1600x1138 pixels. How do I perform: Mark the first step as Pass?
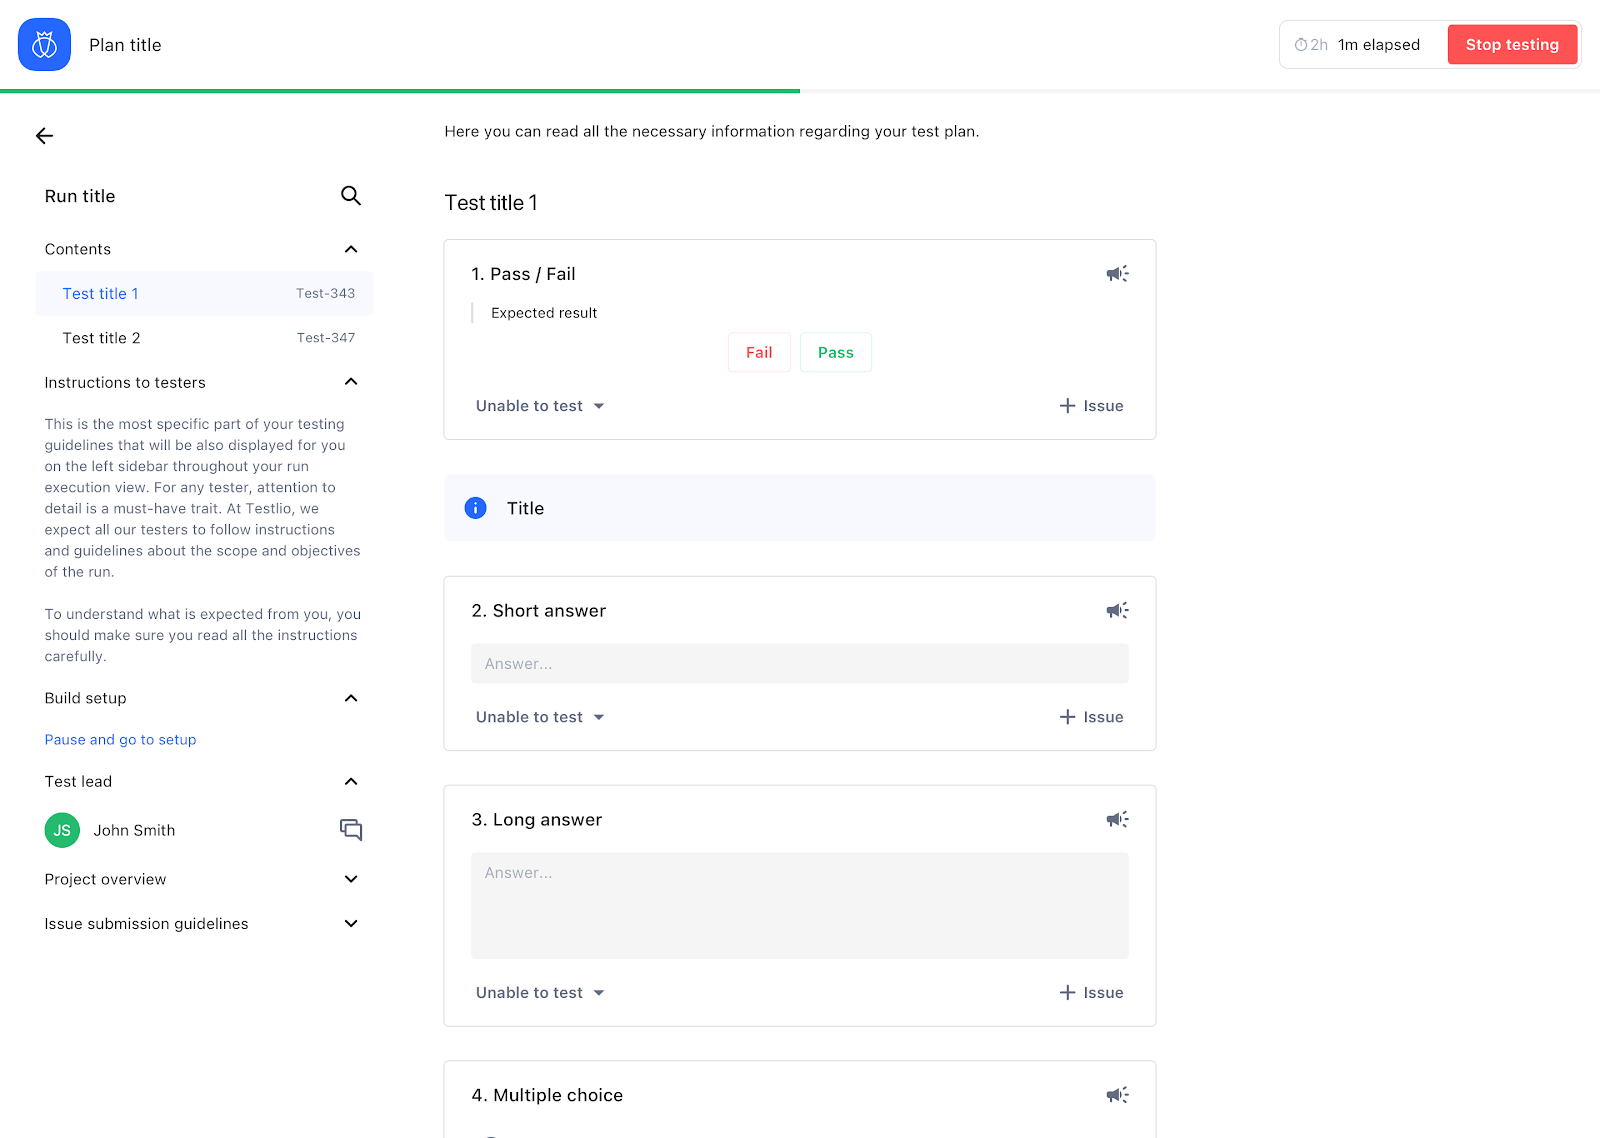(835, 352)
